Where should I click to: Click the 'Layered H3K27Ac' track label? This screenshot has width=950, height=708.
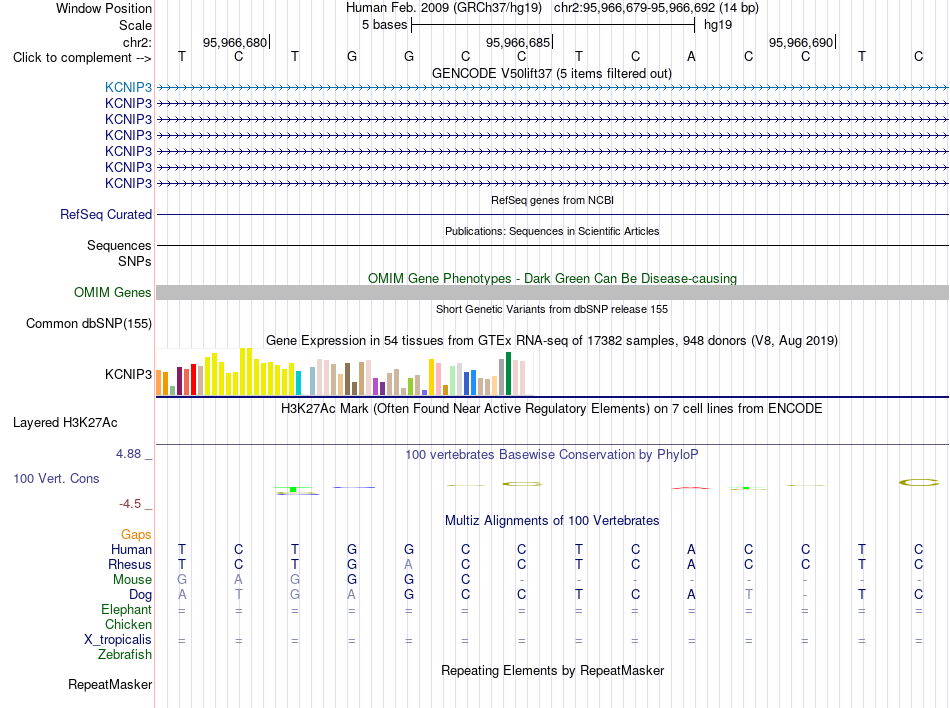(65, 423)
